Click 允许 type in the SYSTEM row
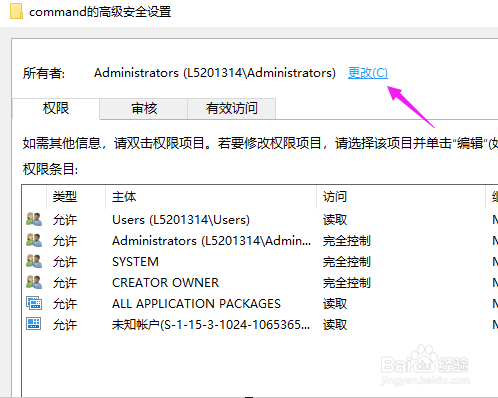Viewport: 498px width, 398px height. pyautogui.click(x=65, y=262)
